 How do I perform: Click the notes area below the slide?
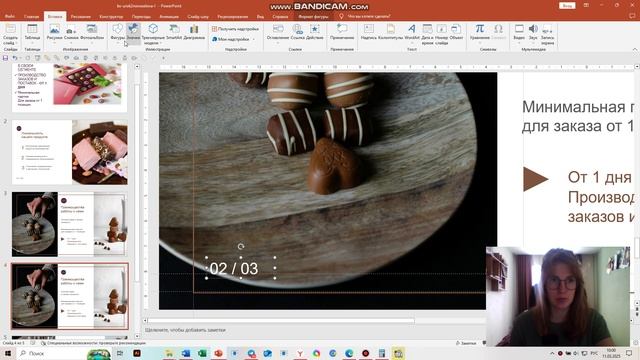pos(314,330)
